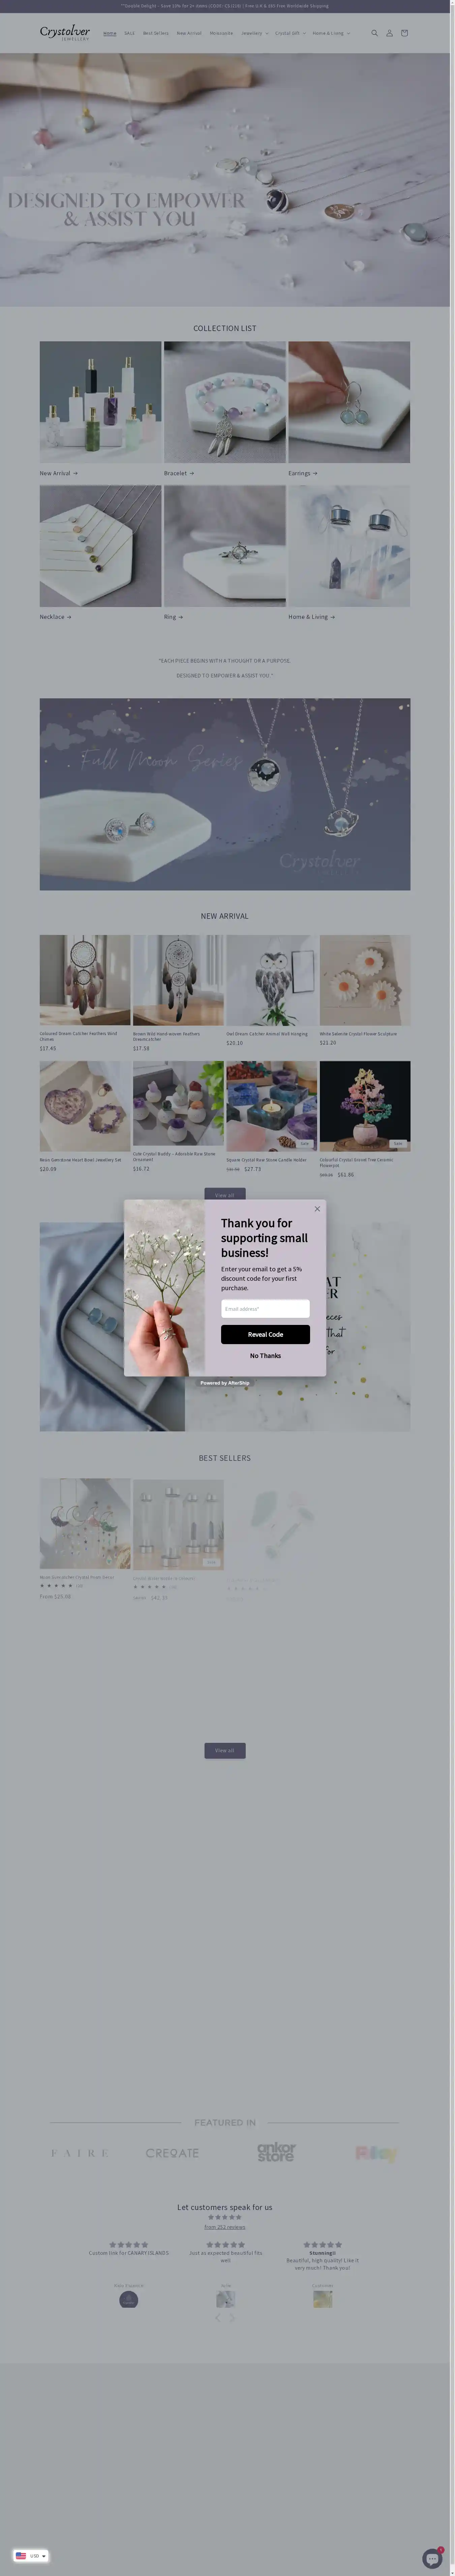
Task: Open the Best Sellers menu item
Action: [x=156, y=33]
